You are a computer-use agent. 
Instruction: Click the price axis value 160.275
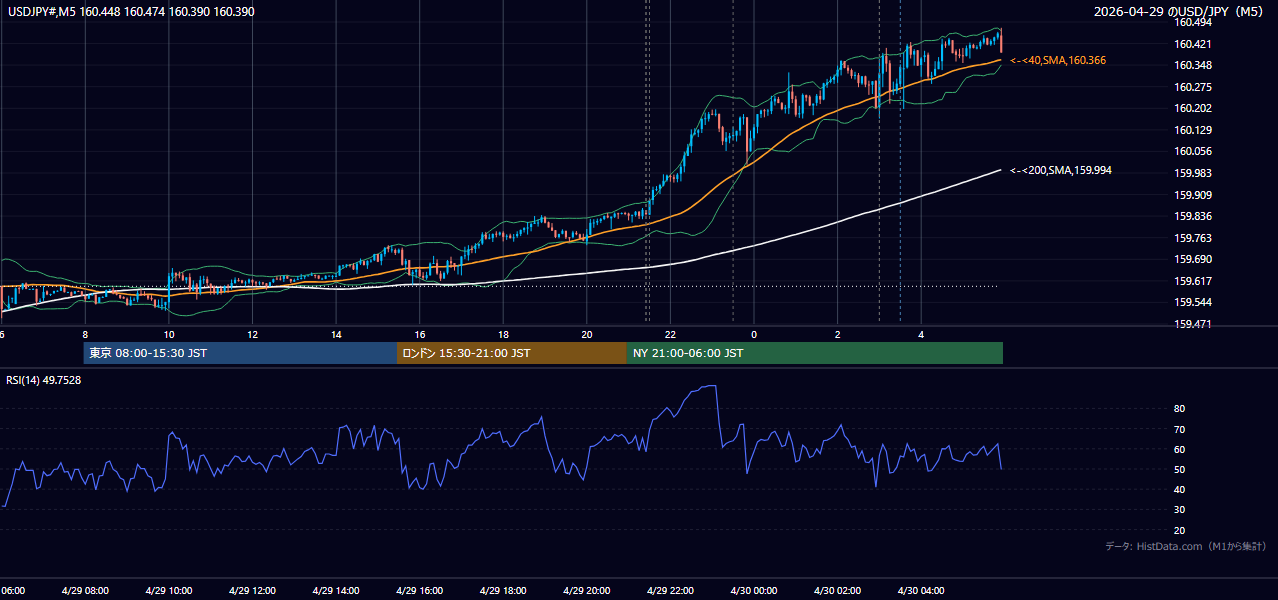pos(1192,87)
